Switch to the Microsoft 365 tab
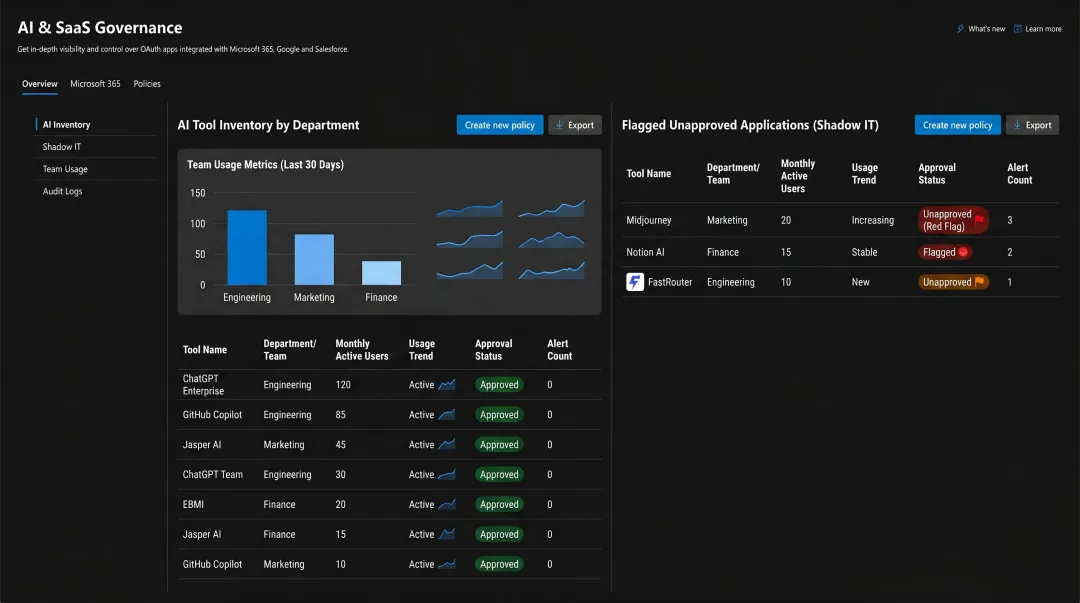 95,84
